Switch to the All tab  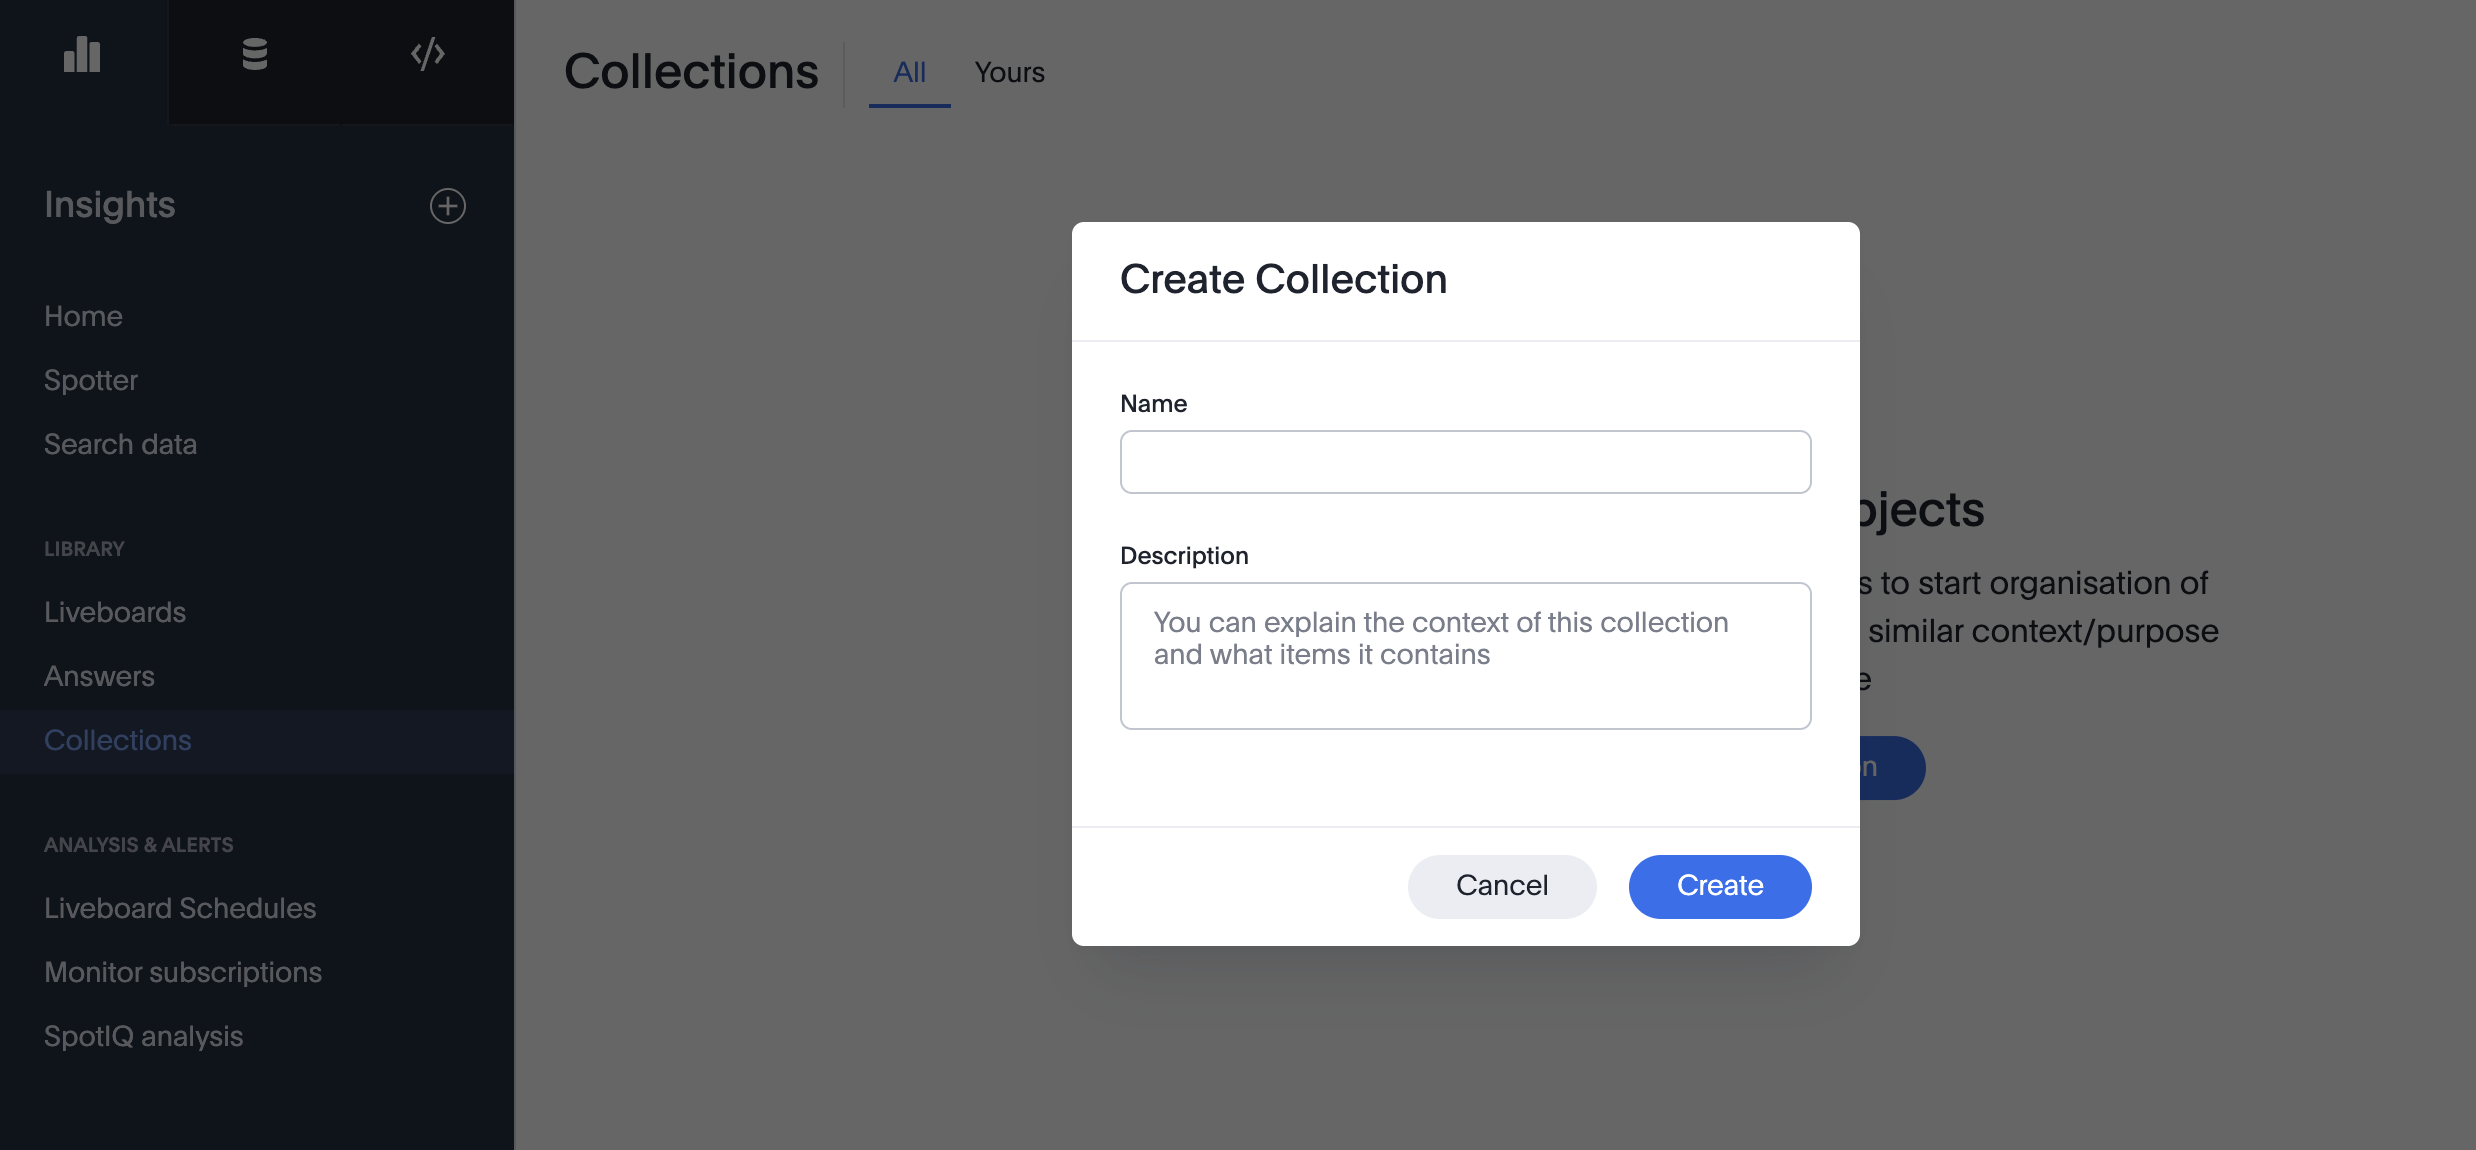point(908,72)
